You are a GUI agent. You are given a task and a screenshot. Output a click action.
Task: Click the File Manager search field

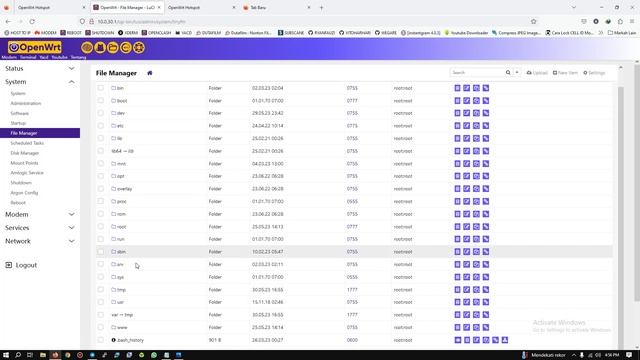[x=477, y=73]
